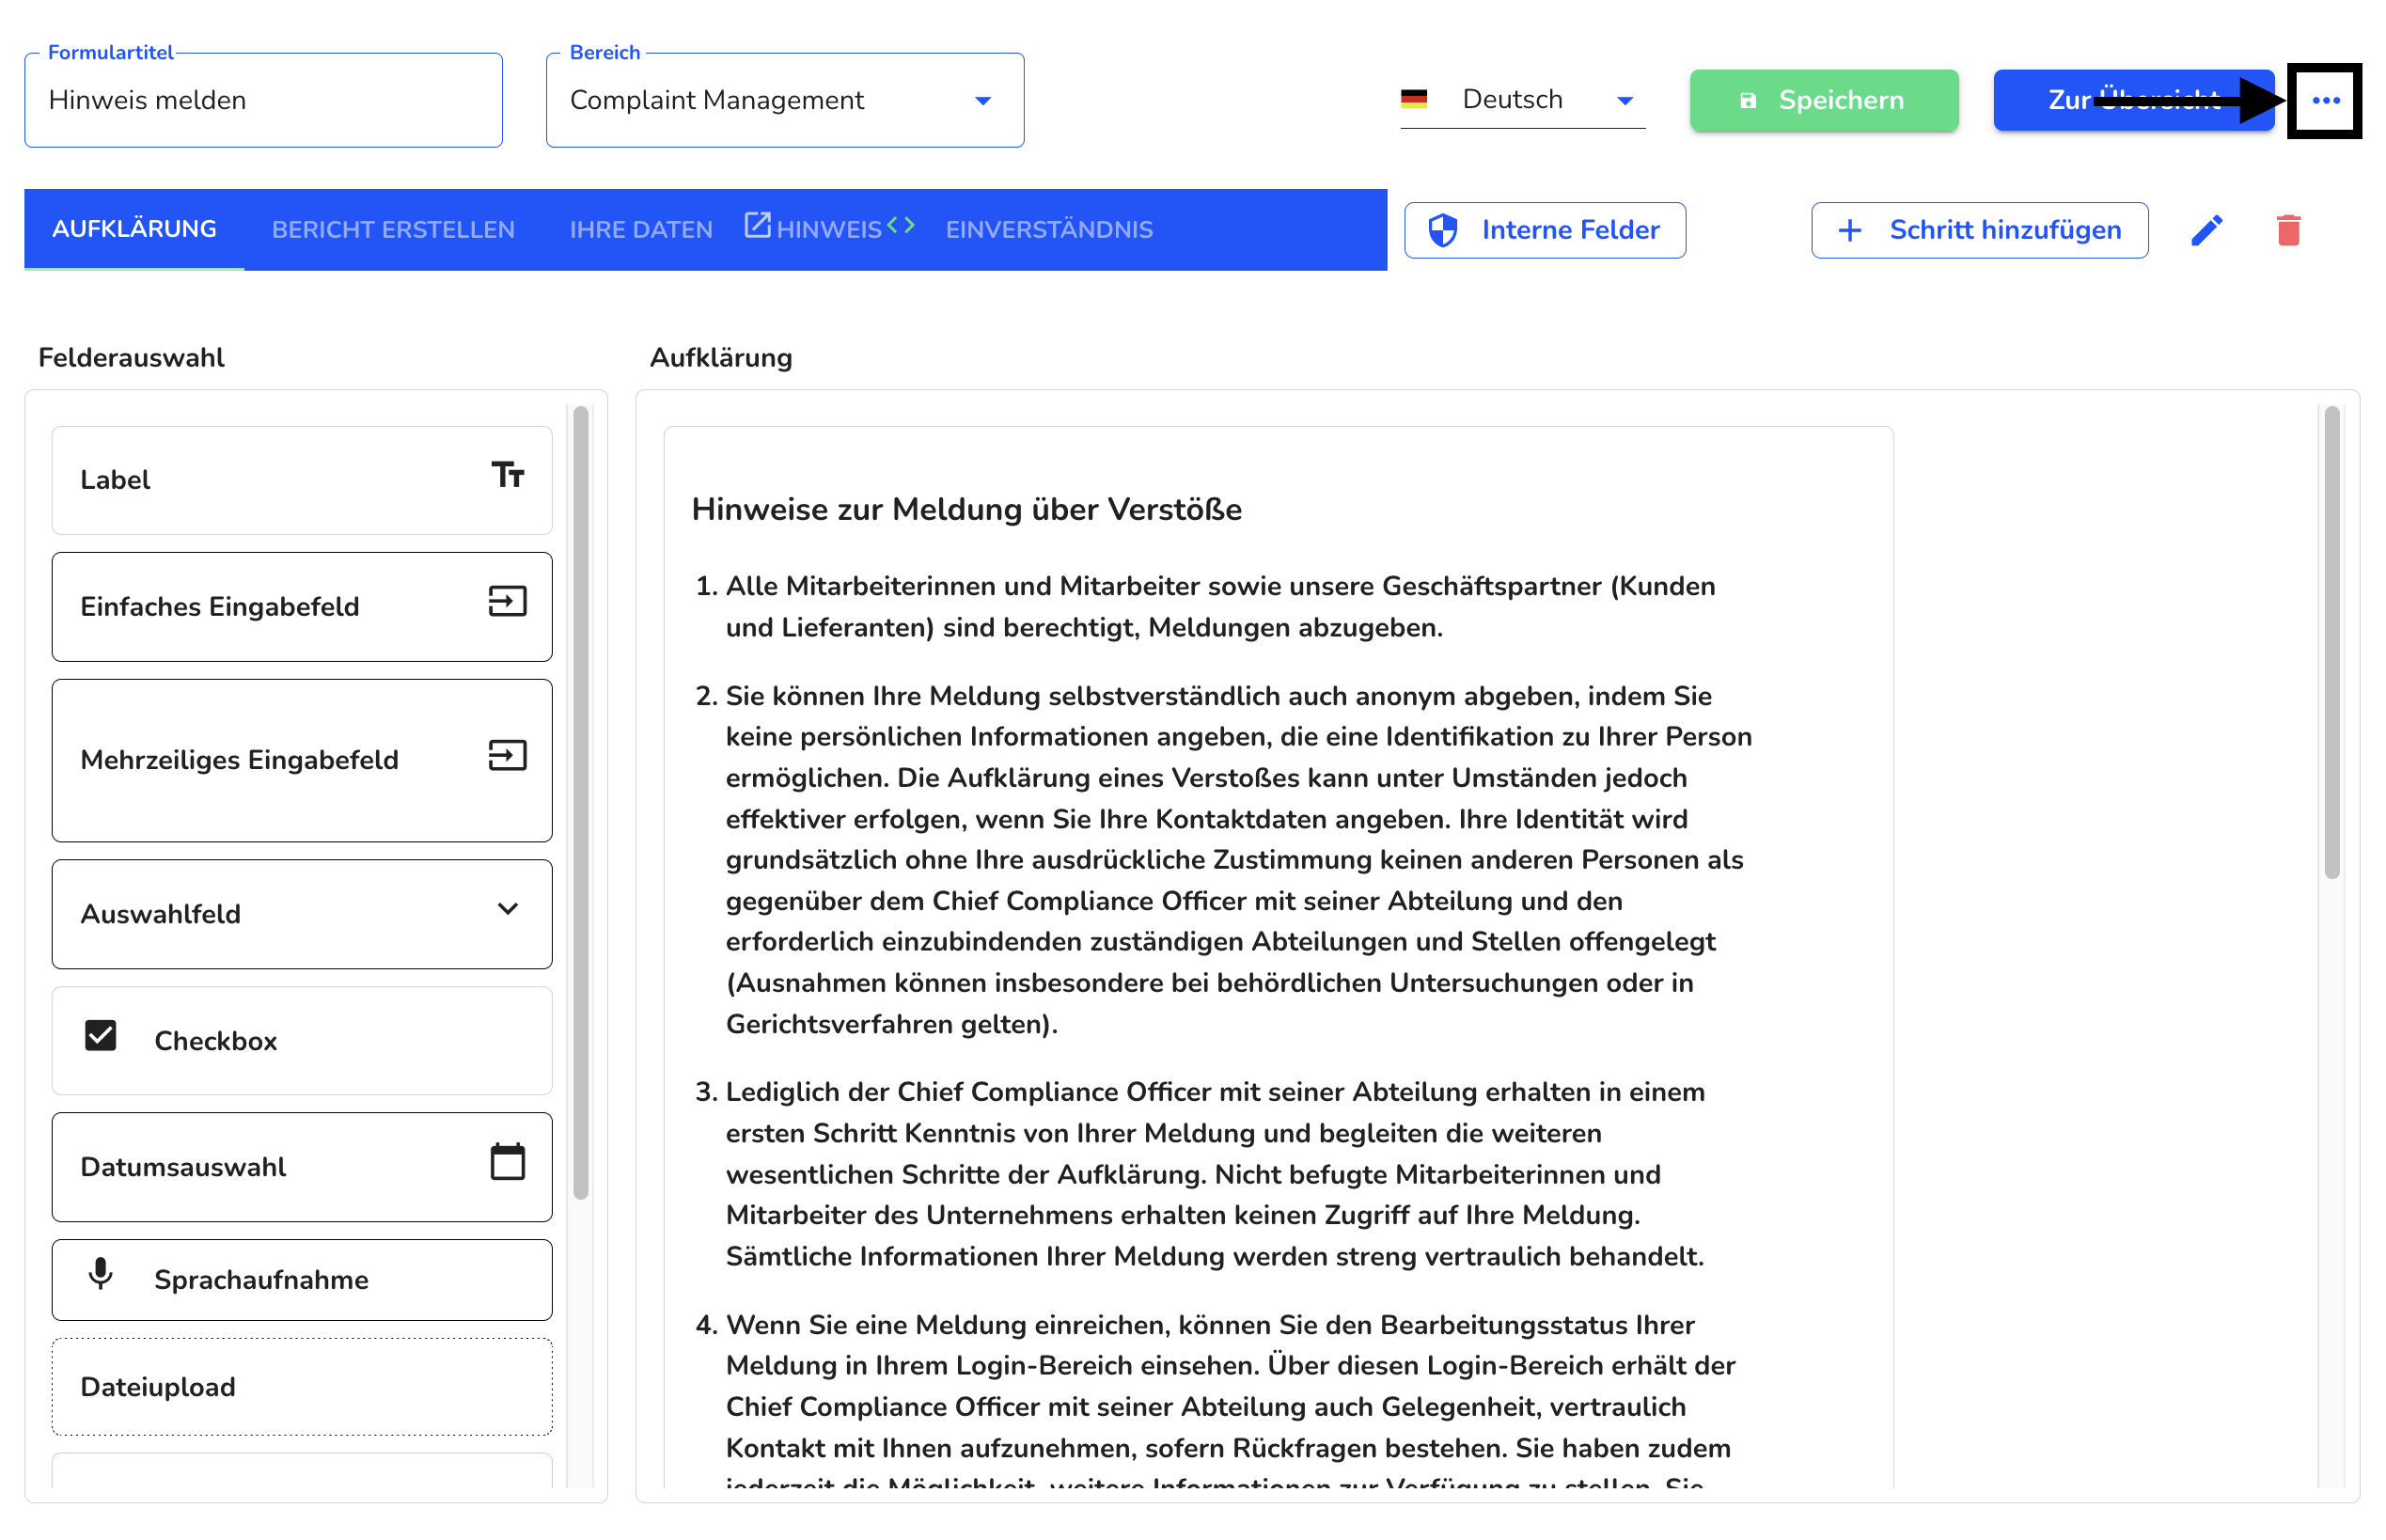Viewport: 2386px width, 1540px height.
Task: Click the shield icon on Interne Felder
Action: (x=1442, y=230)
